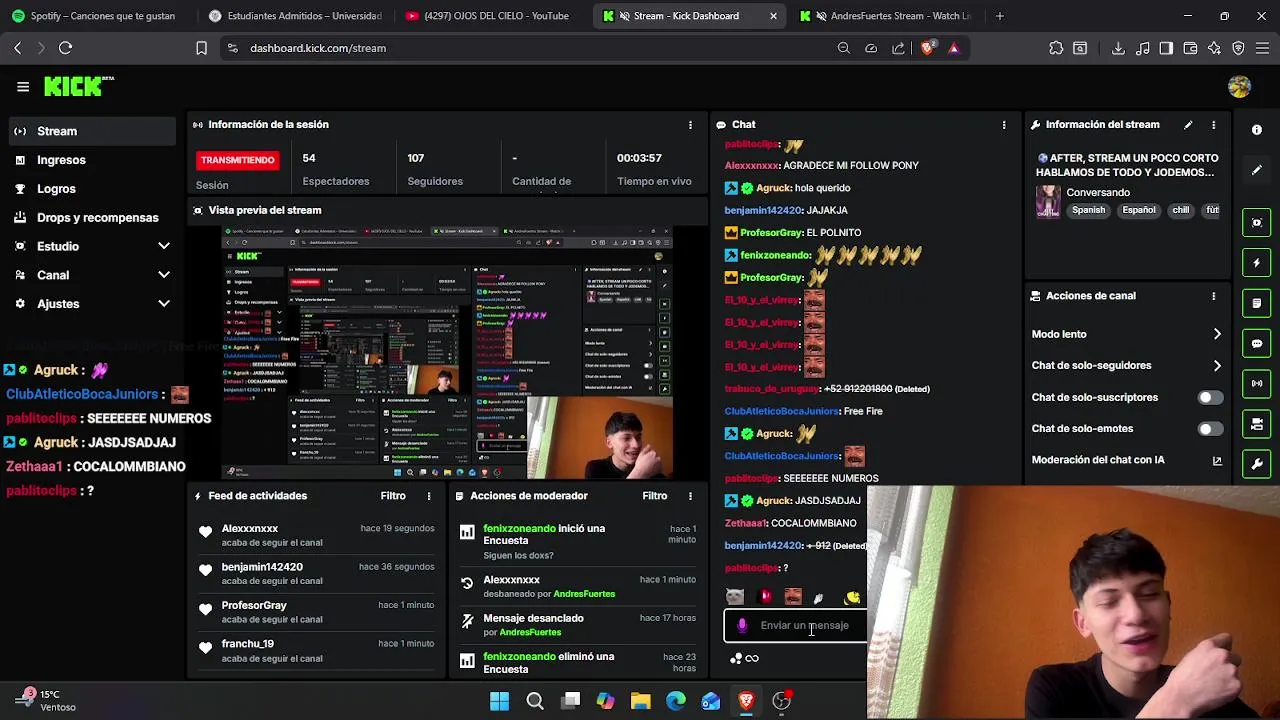Open Chat de solo-seguidores options arrow
Viewport: 1280px width, 720px height.
coord(1217,366)
